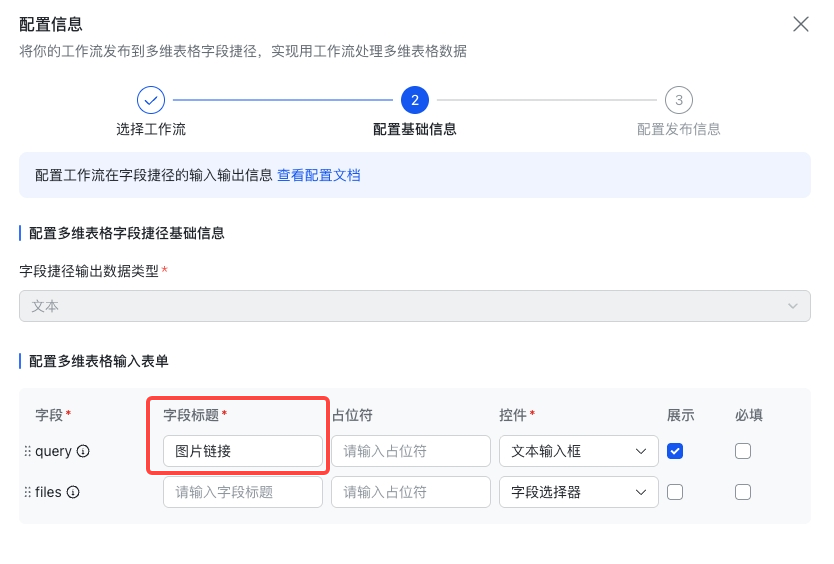Click the 图片链接 field title input

point(243,451)
